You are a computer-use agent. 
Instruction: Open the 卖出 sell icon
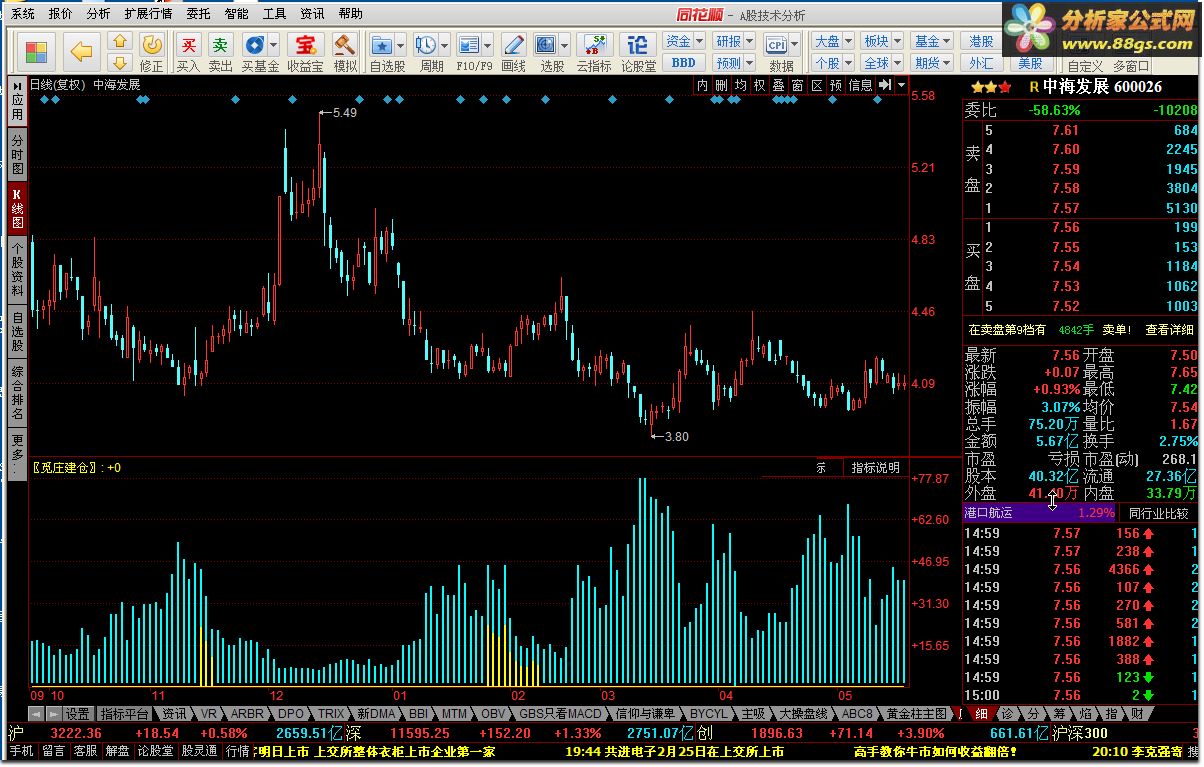click(x=220, y=52)
